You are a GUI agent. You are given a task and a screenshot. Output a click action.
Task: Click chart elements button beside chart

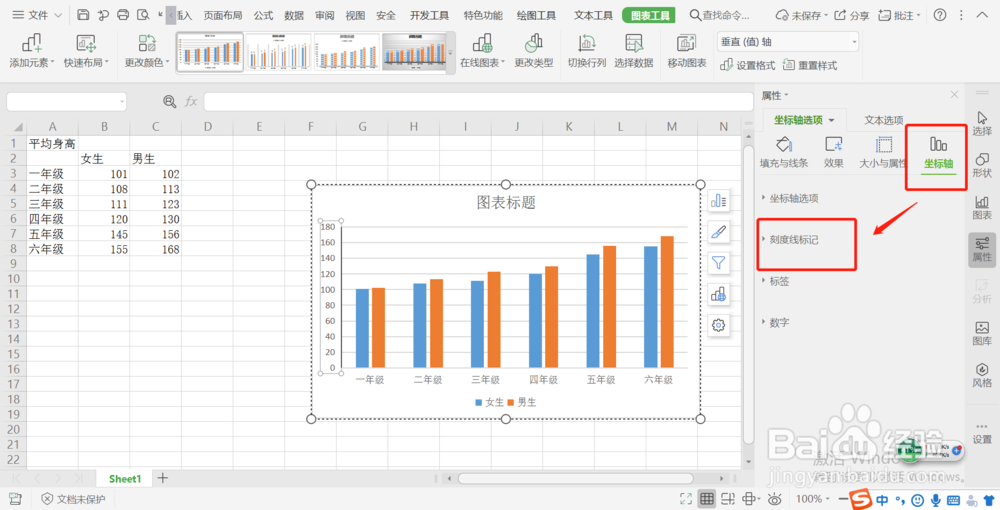coord(719,201)
